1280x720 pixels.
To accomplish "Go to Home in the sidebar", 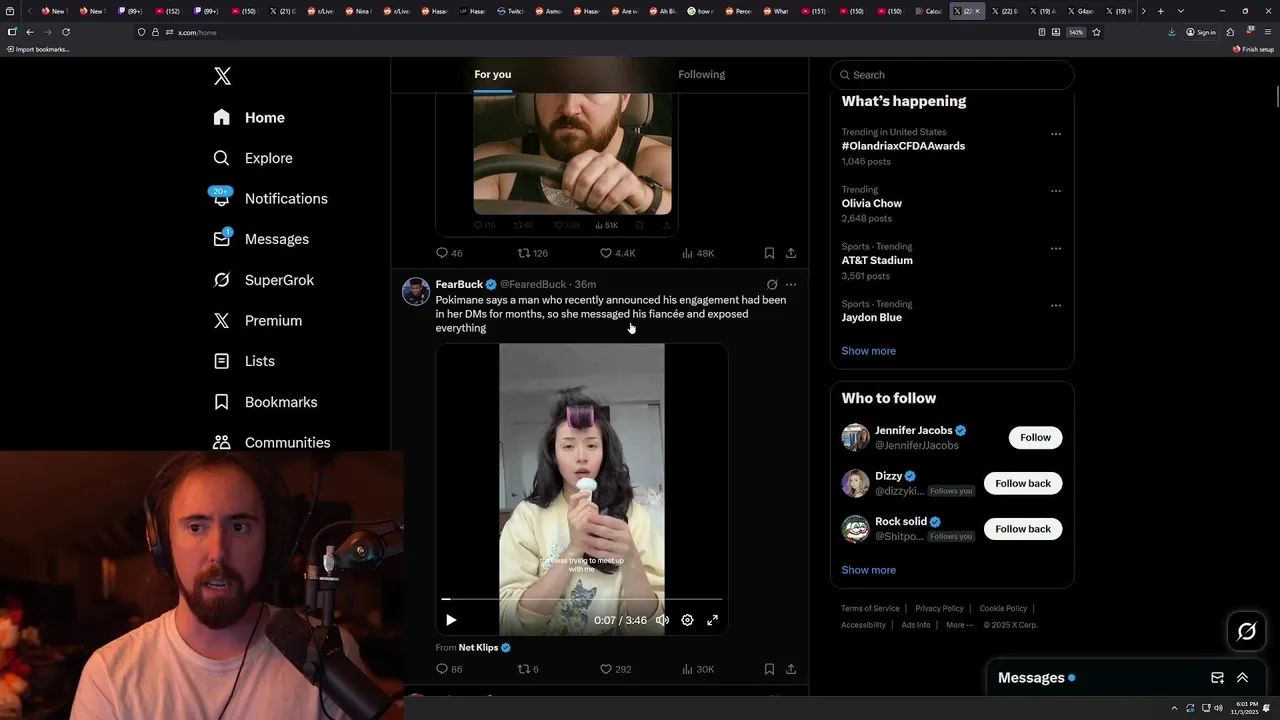I will pos(249,117).
